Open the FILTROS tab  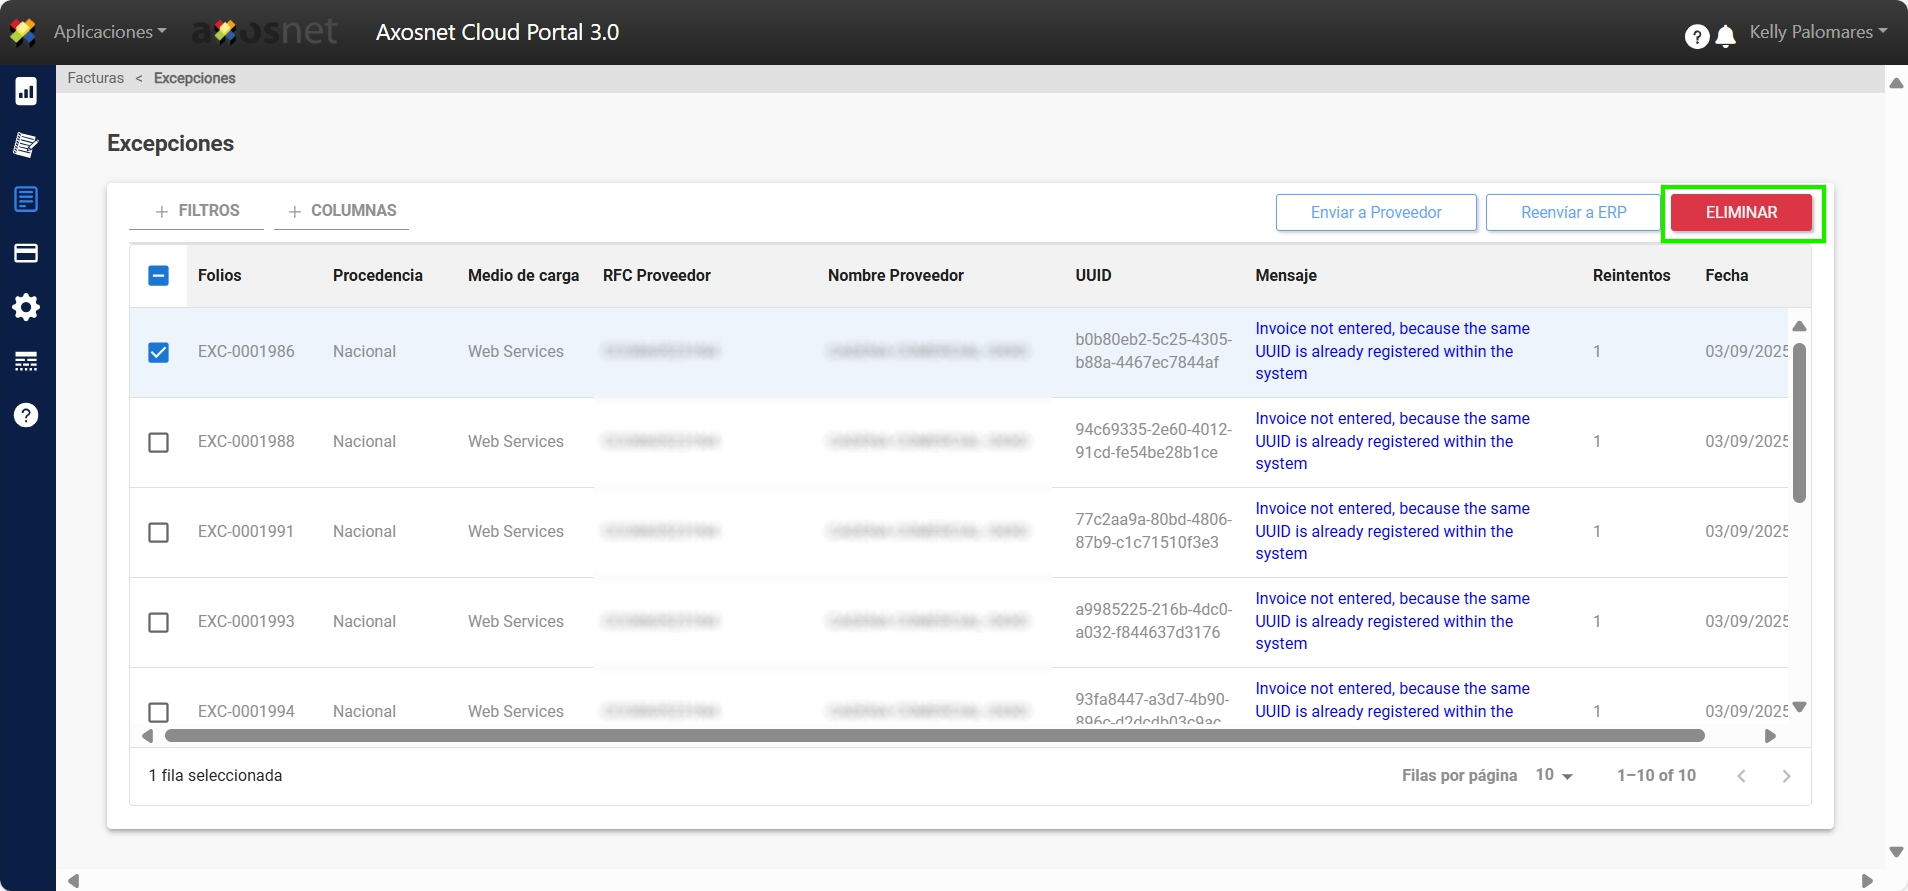[x=197, y=211]
